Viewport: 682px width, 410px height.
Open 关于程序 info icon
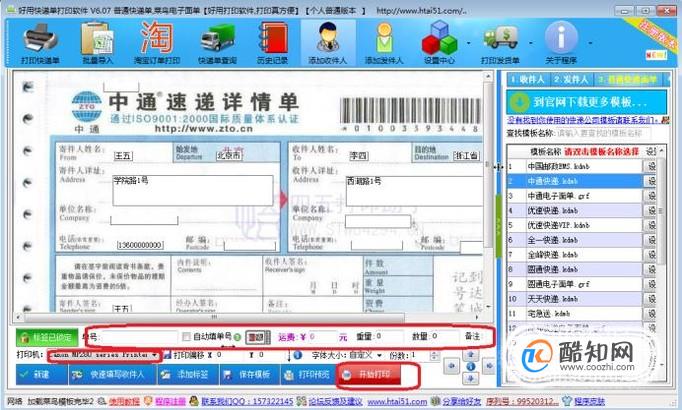click(x=561, y=43)
